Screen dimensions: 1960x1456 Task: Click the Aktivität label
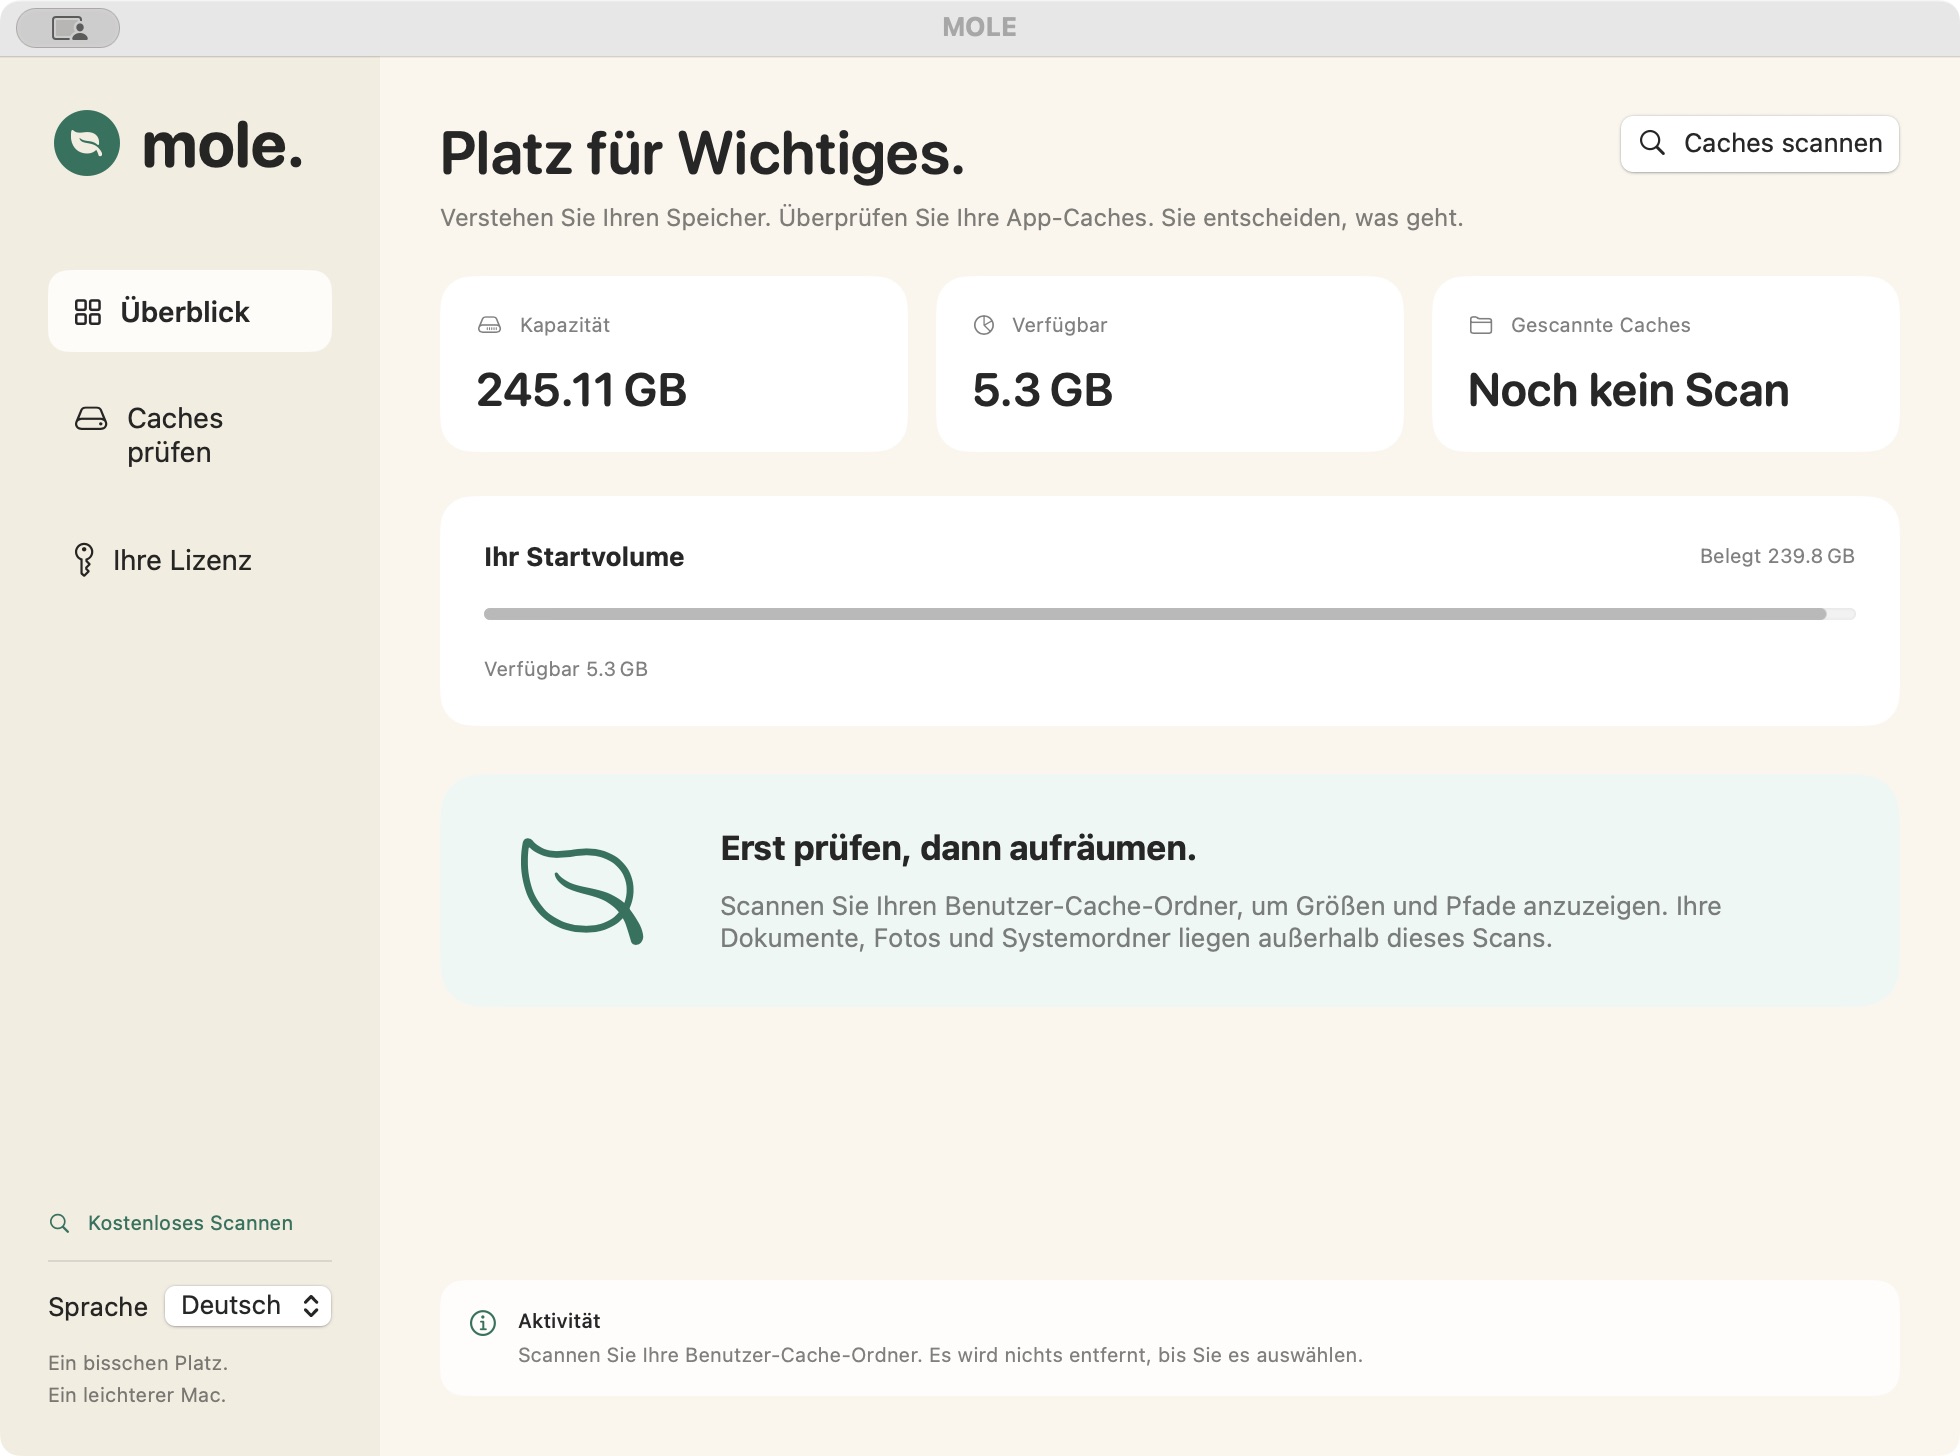[559, 1321]
